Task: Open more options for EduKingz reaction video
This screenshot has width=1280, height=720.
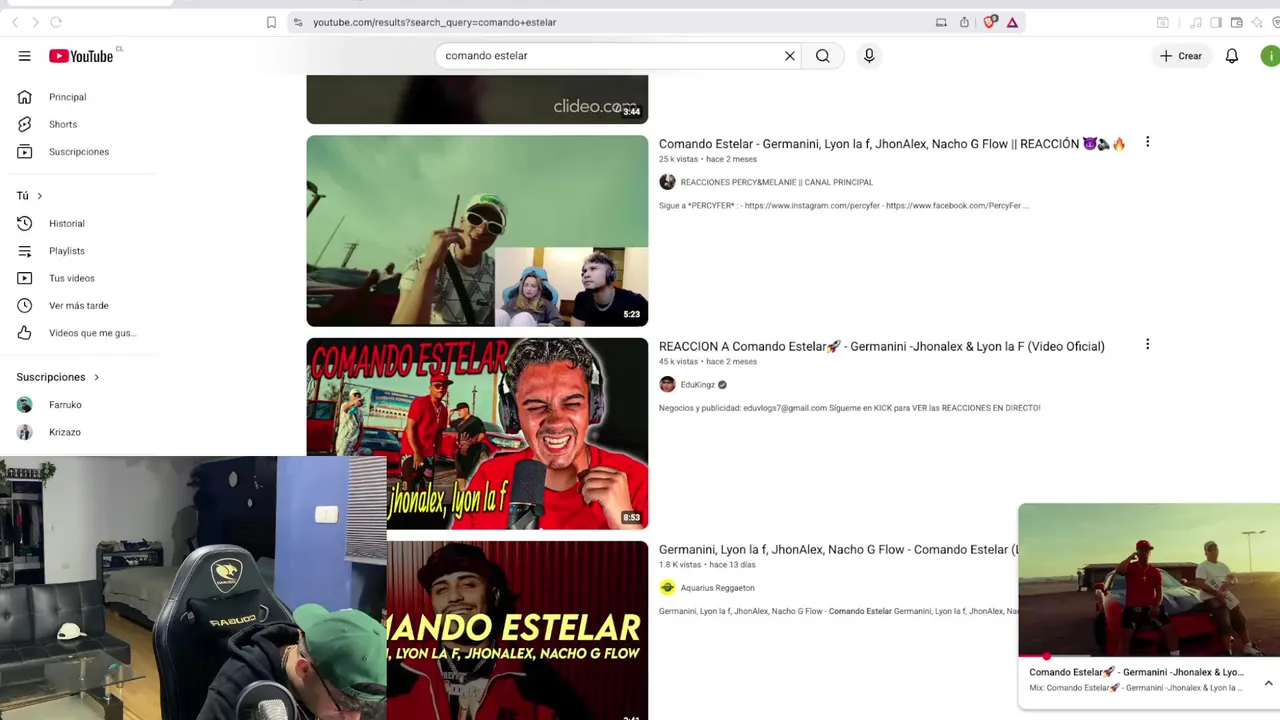Action: 1147,344
